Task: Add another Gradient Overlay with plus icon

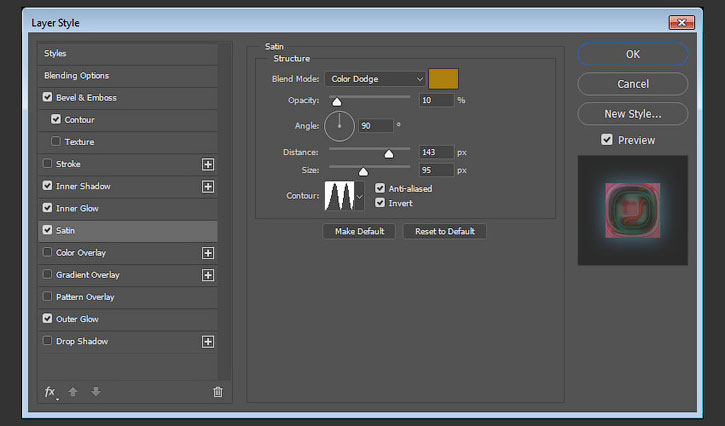Action: coord(208,275)
